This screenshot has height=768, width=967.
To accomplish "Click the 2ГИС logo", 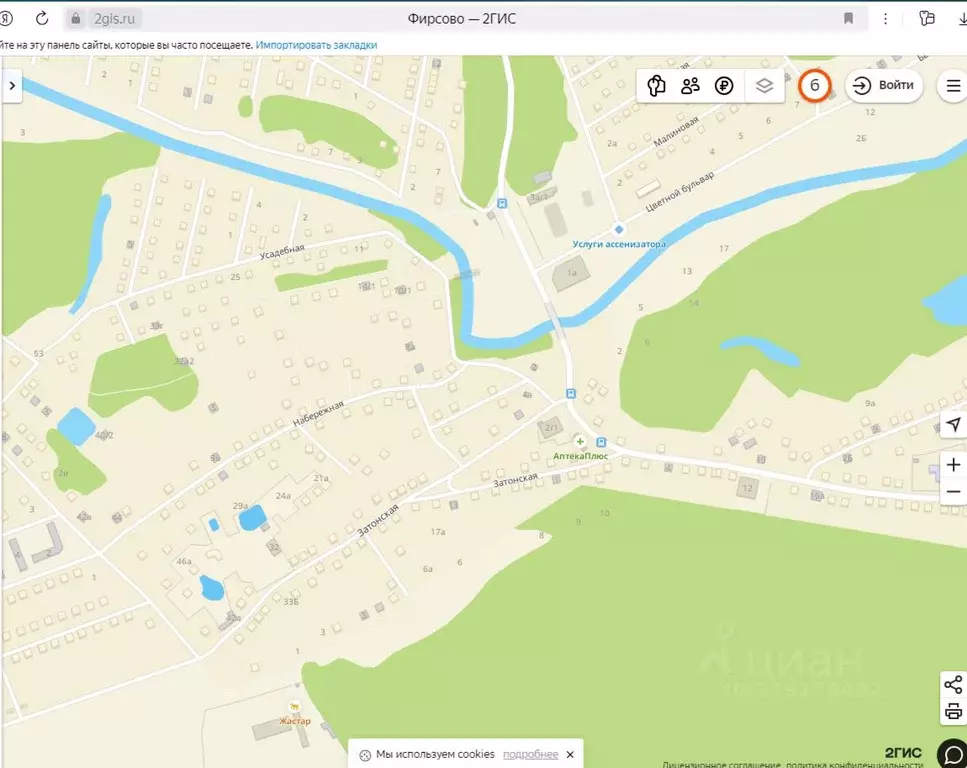I will pyautogui.click(x=903, y=752).
